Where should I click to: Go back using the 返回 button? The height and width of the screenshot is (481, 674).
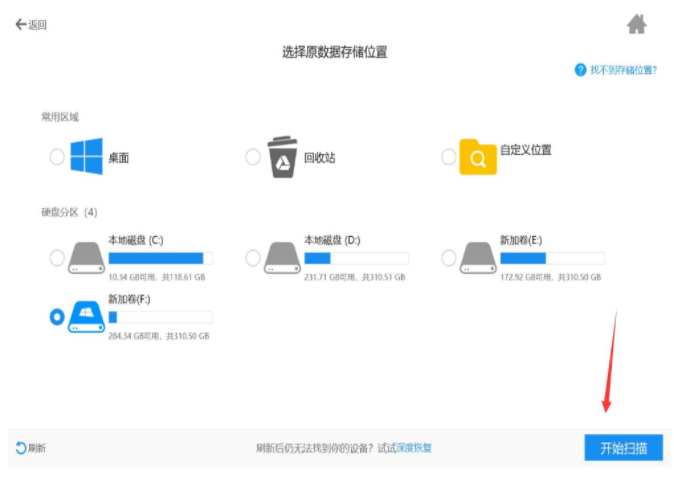(31, 24)
